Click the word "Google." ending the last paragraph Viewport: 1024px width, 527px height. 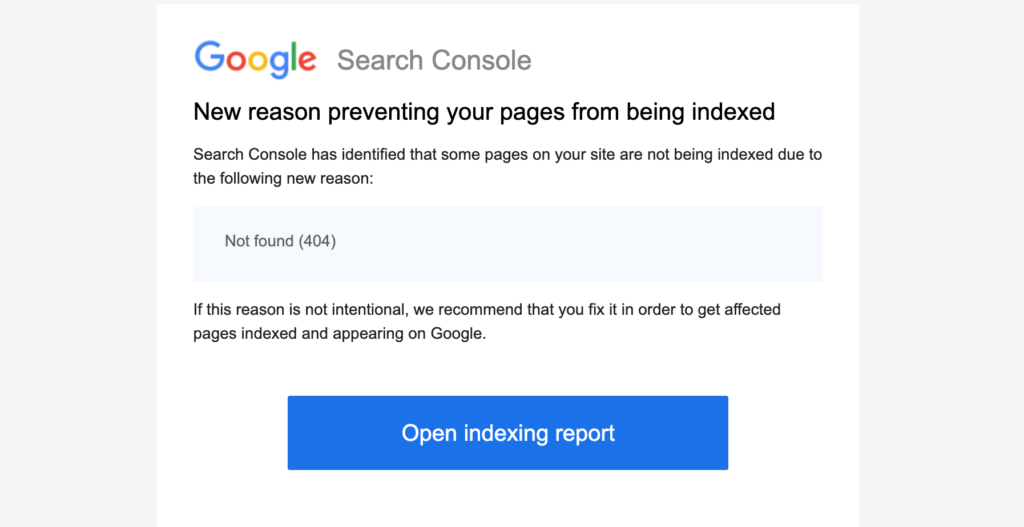click(x=458, y=334)
